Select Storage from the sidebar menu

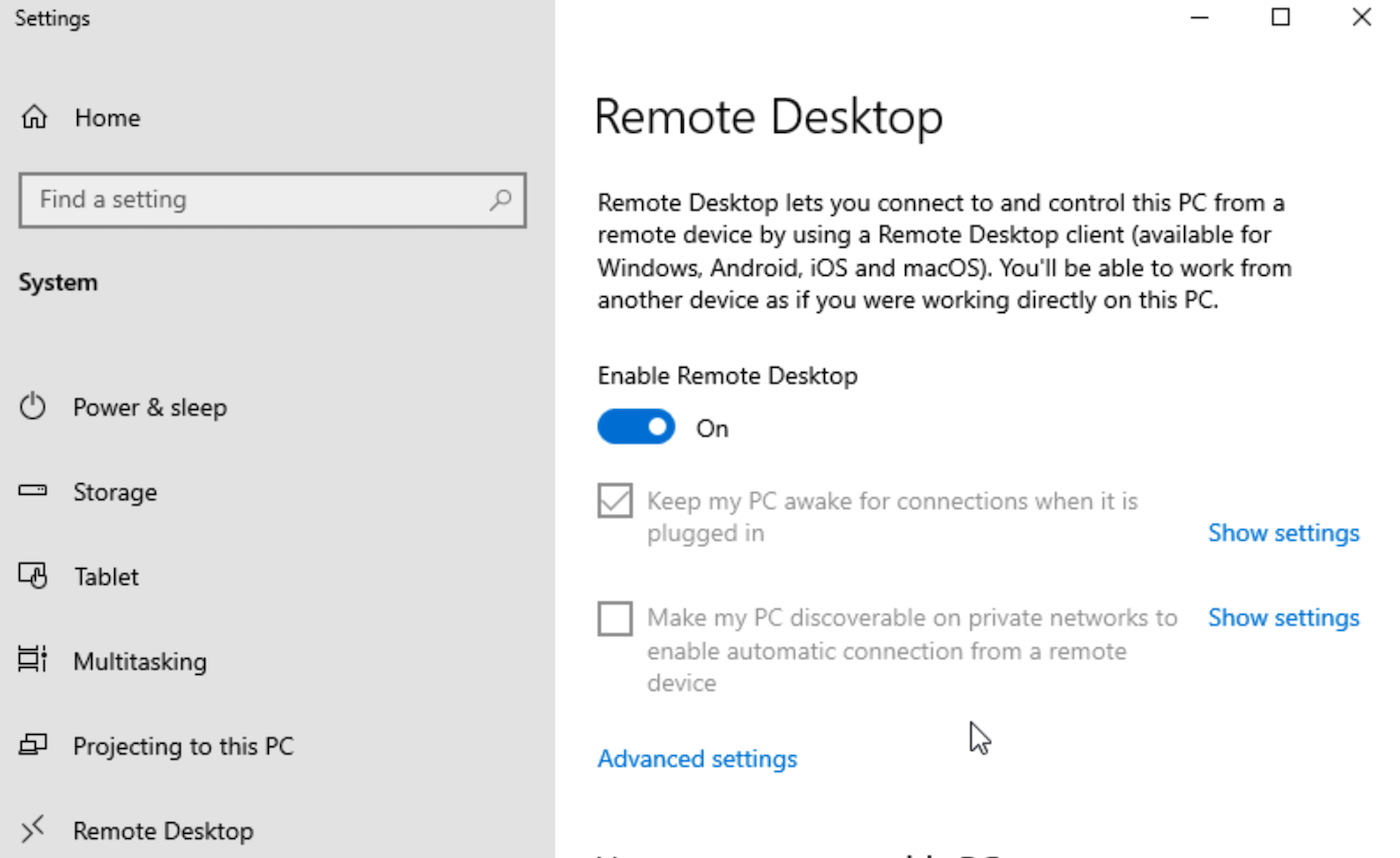(115, 491)
